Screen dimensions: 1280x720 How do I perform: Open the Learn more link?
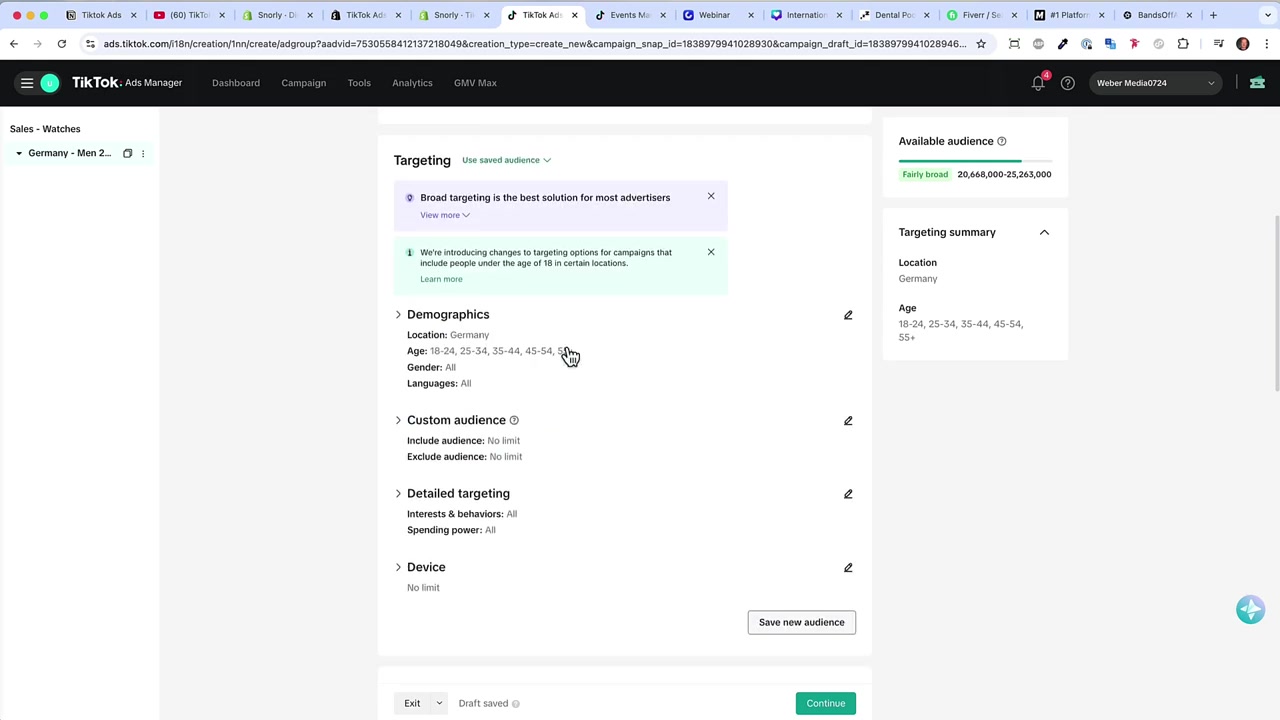tap(441, 279)
